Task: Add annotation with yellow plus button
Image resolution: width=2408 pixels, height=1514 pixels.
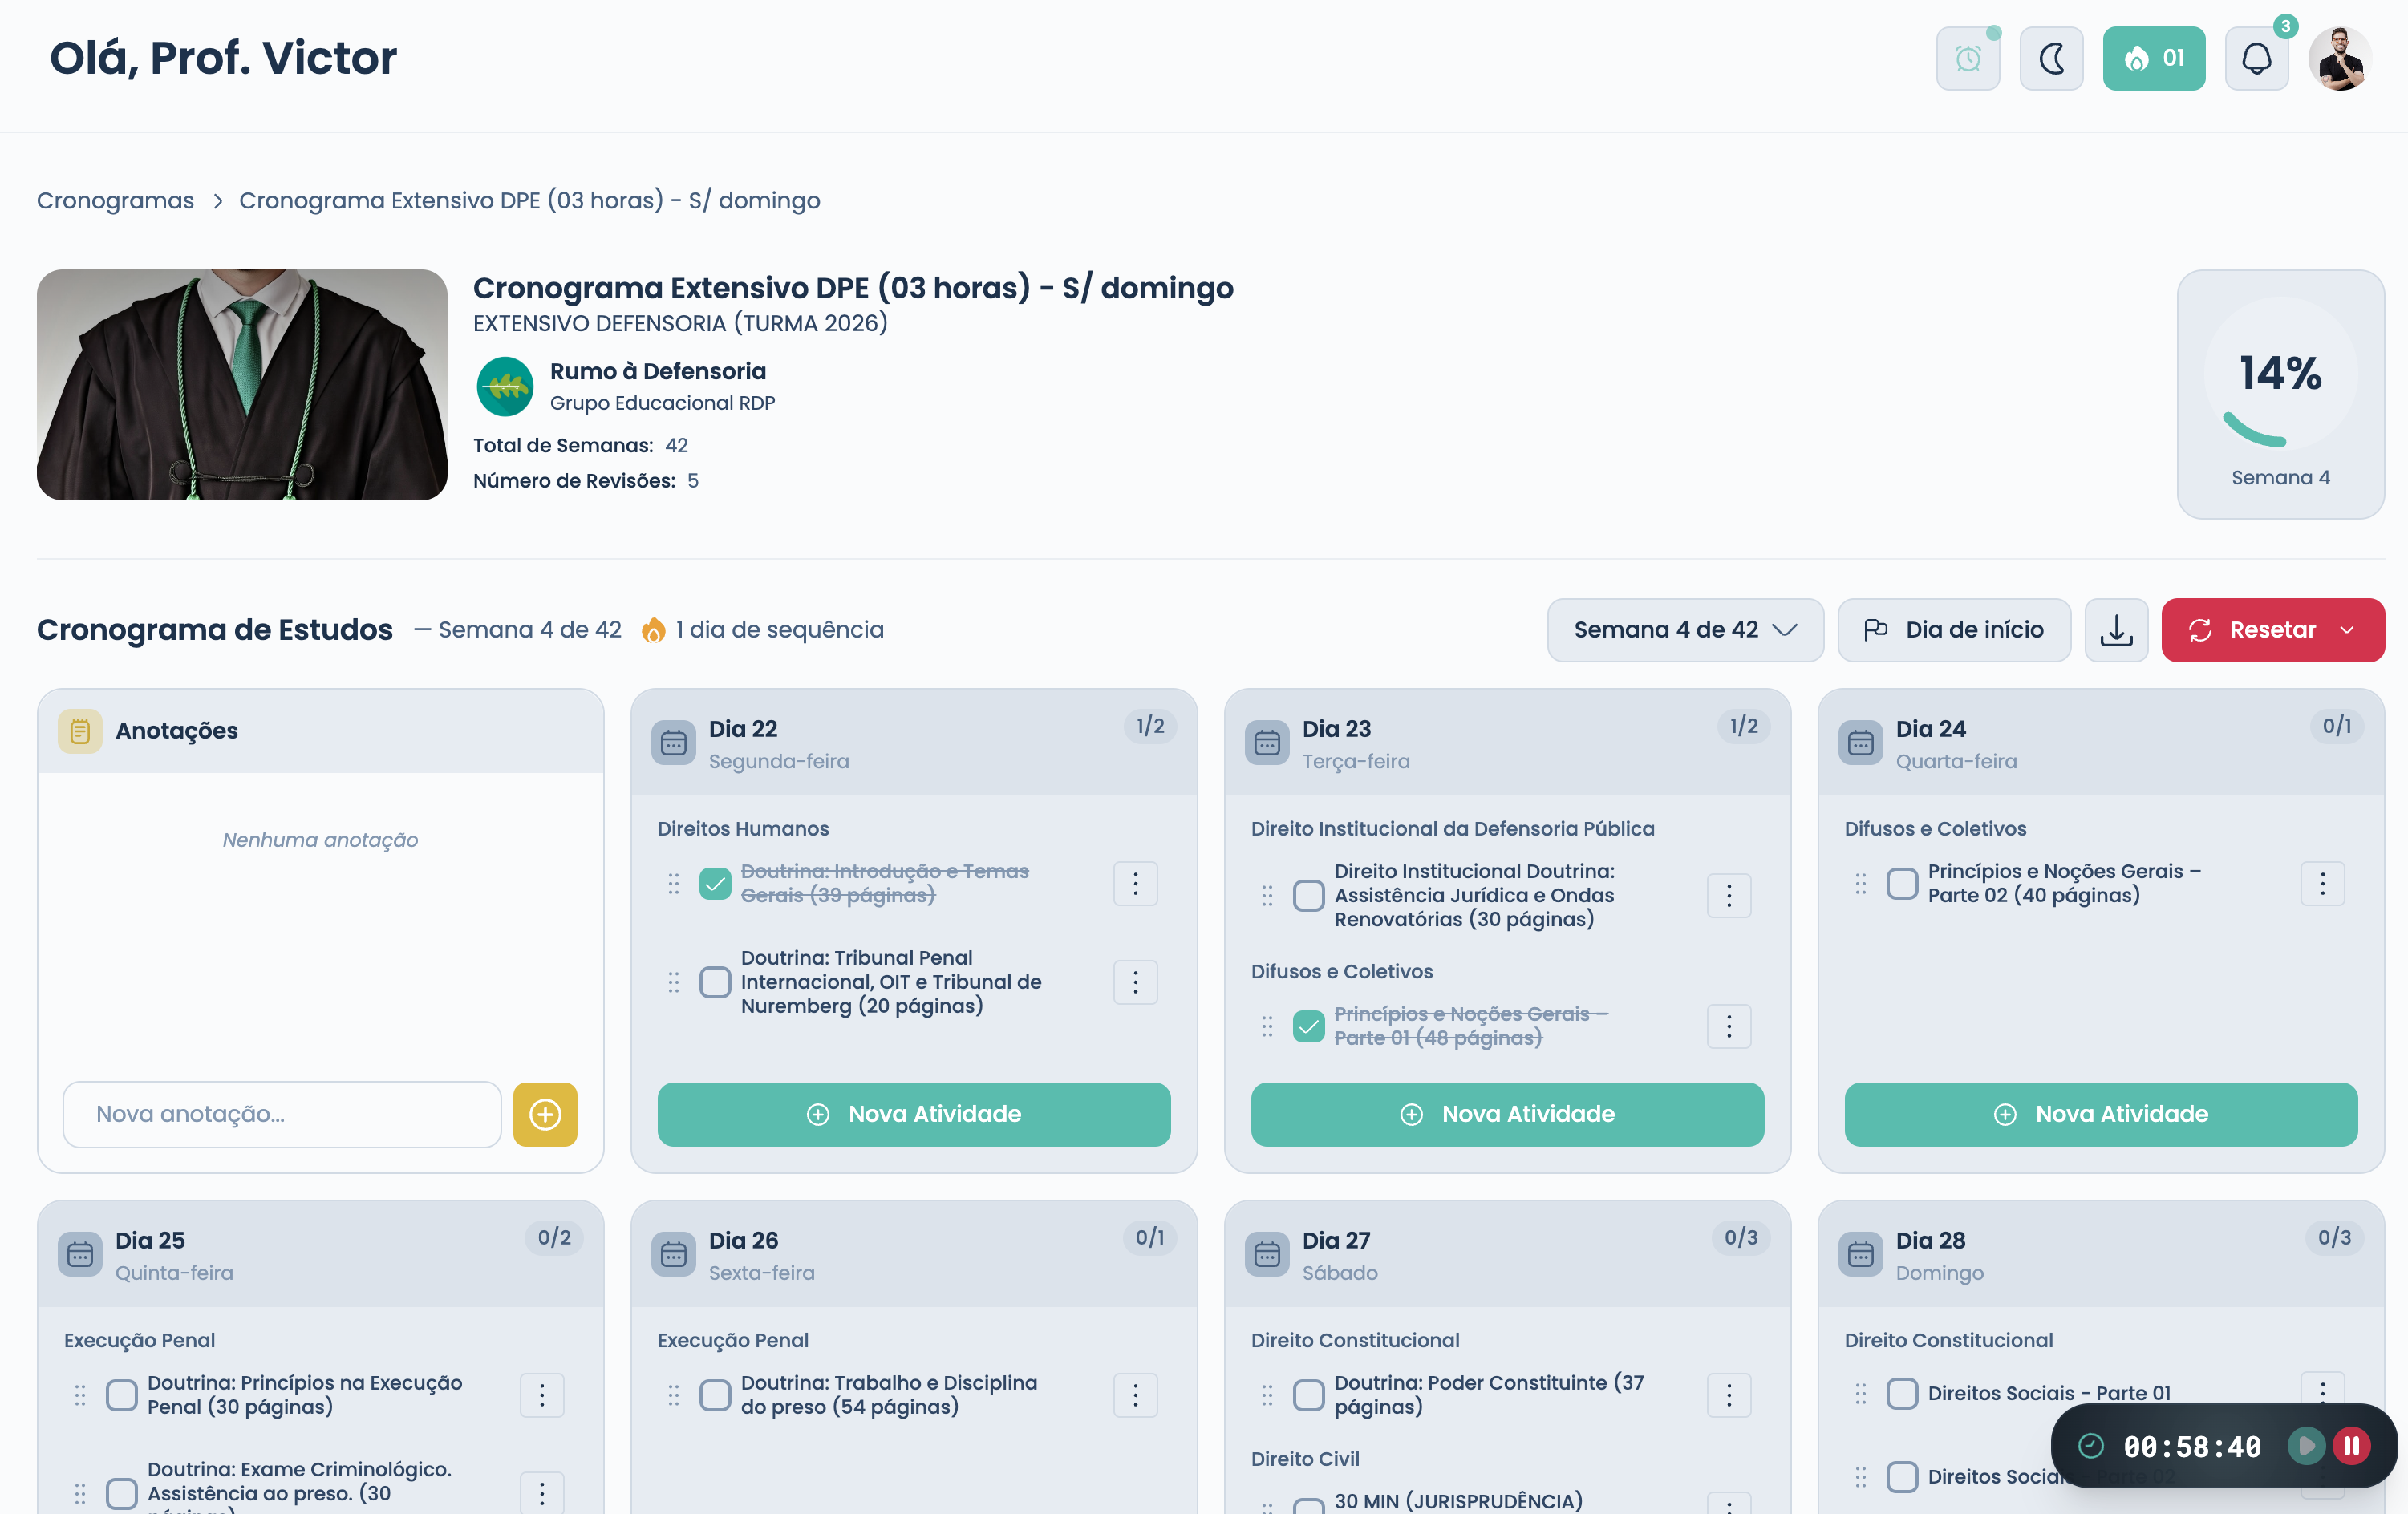Action: [545, 1114]
